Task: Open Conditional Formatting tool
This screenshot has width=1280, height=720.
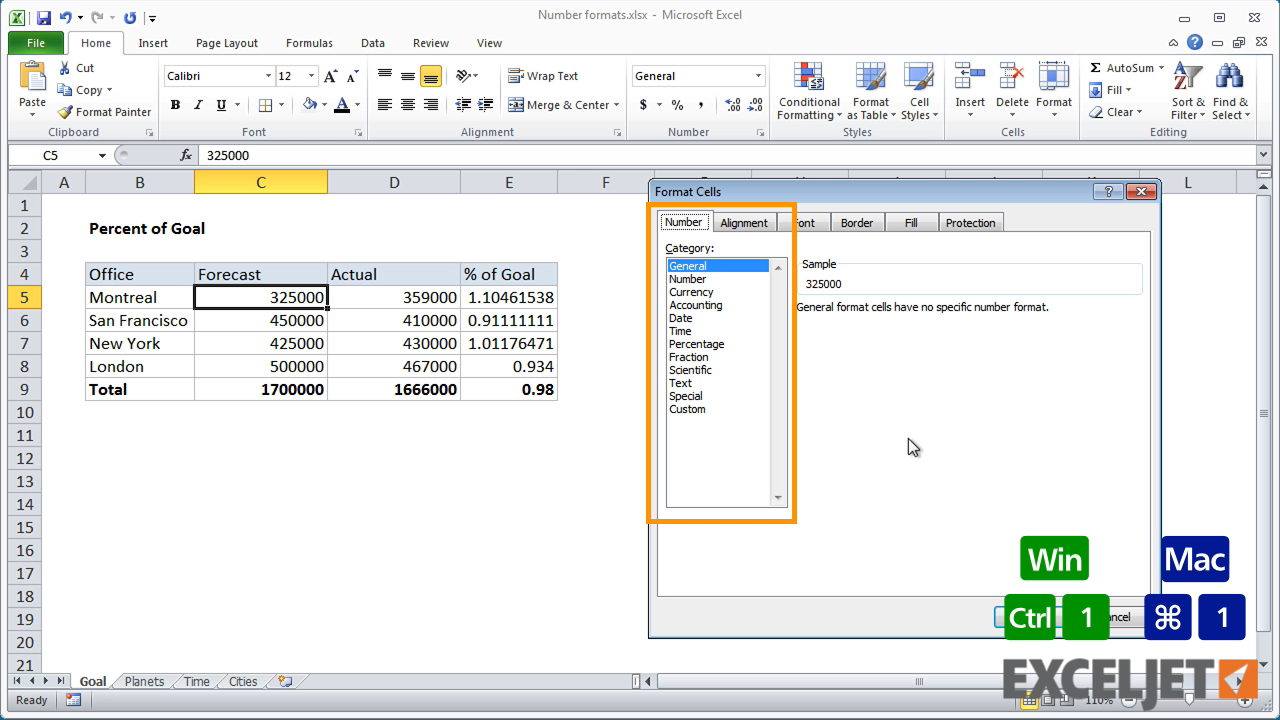Action: [x=809, y=92]
